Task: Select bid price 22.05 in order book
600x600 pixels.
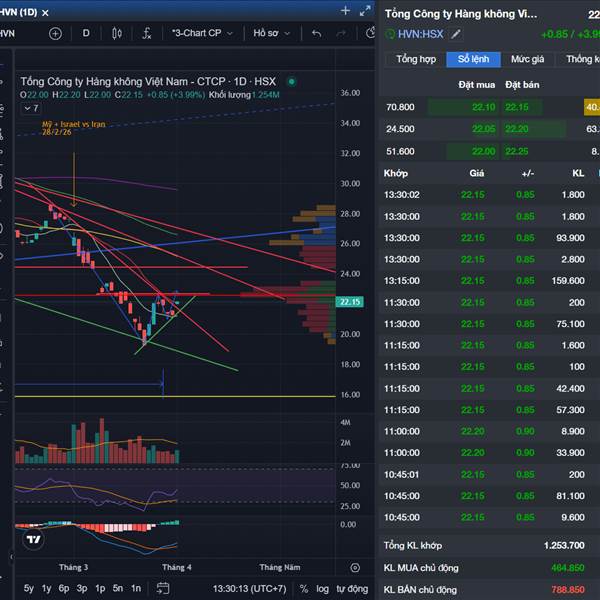Action: [x=484, y=129]
